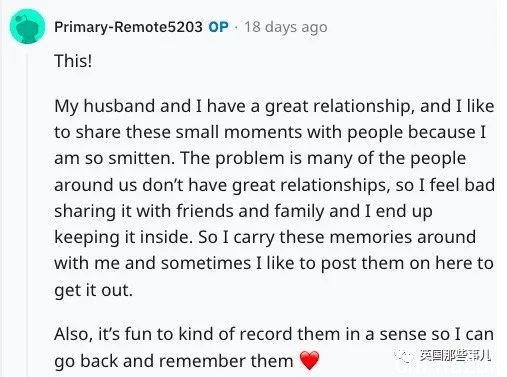Click the word 'smitten' in the comment
Screen dimensions: 507x377
pyautogui.click(x=141, y=158)
